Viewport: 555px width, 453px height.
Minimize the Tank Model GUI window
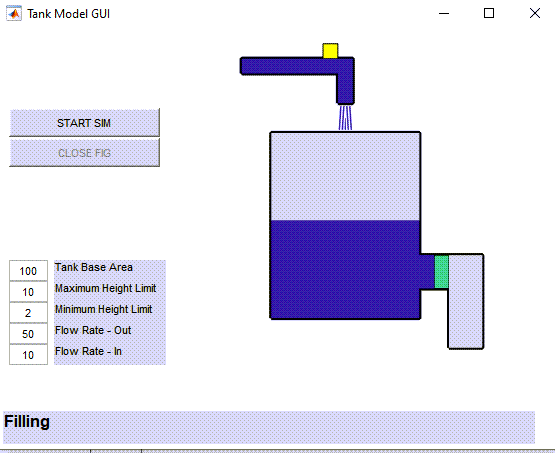click(444, 13)
